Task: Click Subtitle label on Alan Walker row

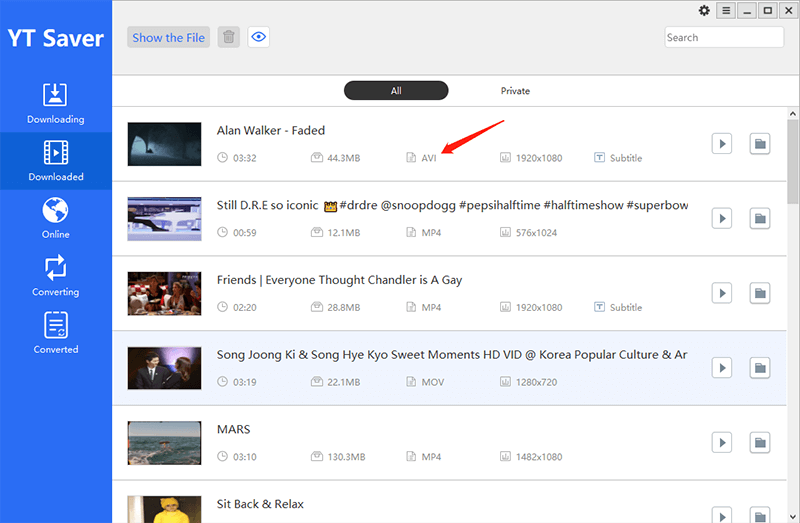Action: pyautogui.click(x=626, y=158)
